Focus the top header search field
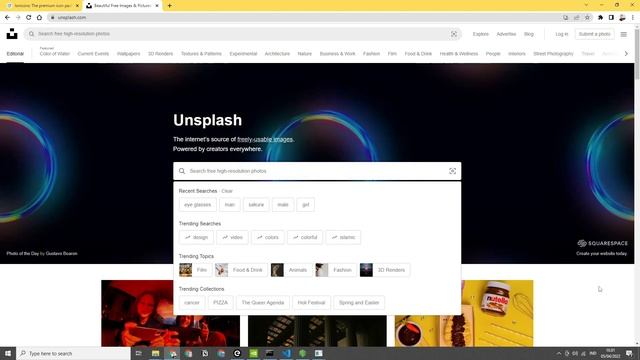Screen dimensions: 640x360 (242, 34)
